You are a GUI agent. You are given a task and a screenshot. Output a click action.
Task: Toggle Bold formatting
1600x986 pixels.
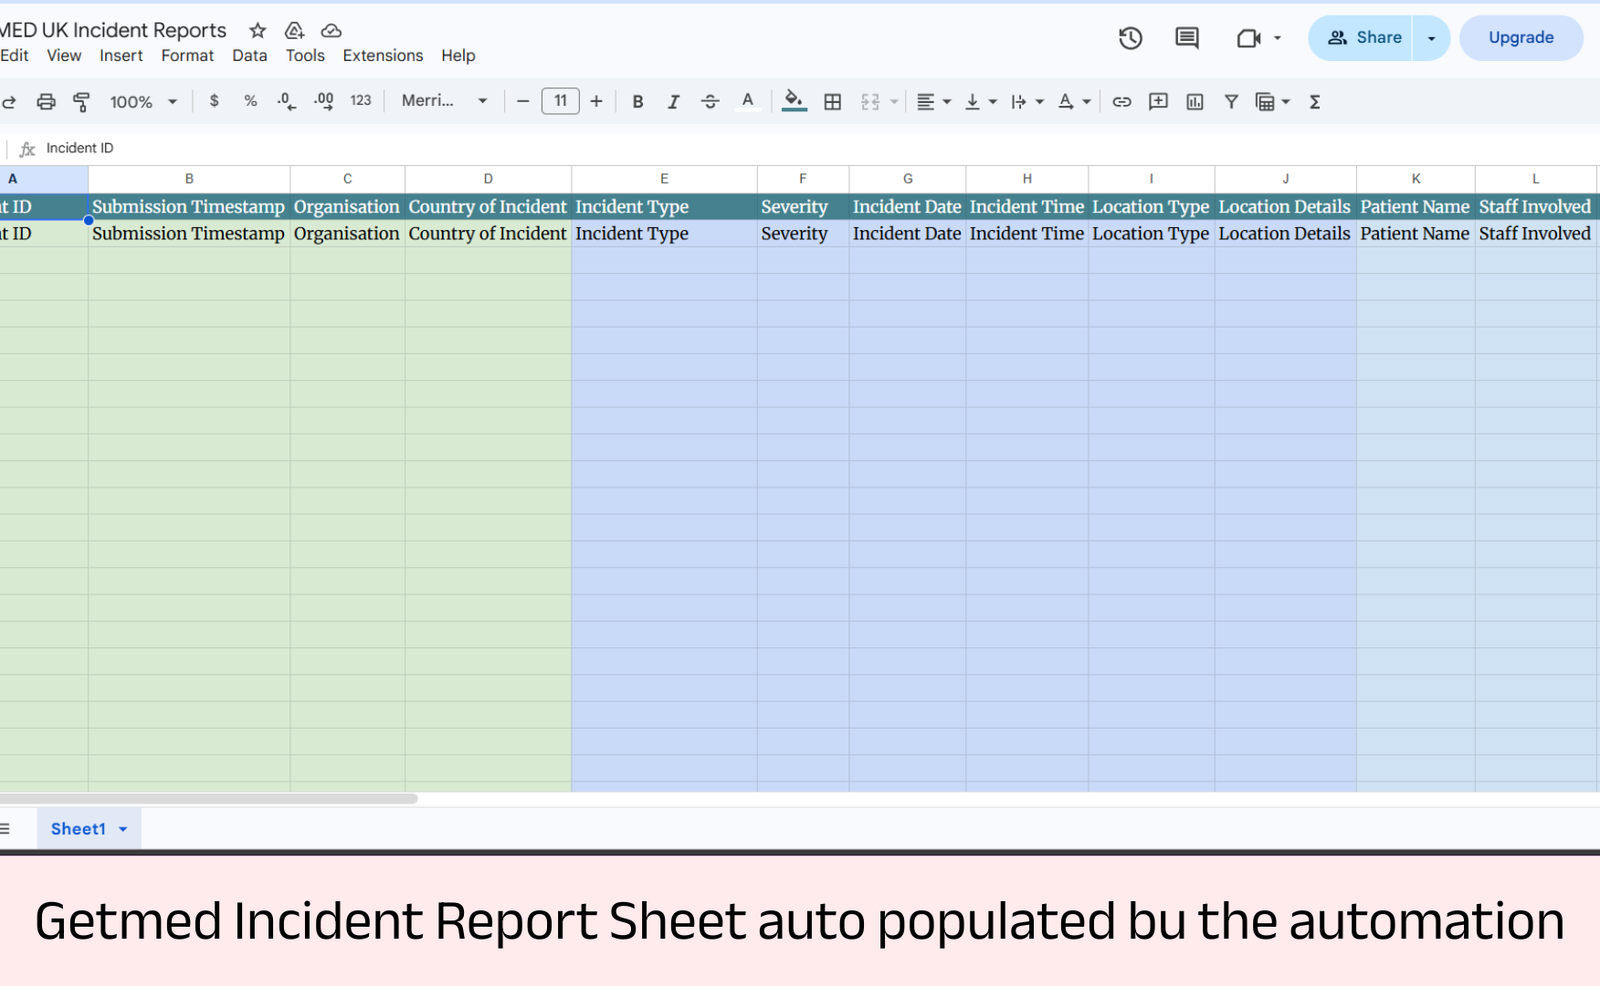pyautogui.click(x=637, y=101)
